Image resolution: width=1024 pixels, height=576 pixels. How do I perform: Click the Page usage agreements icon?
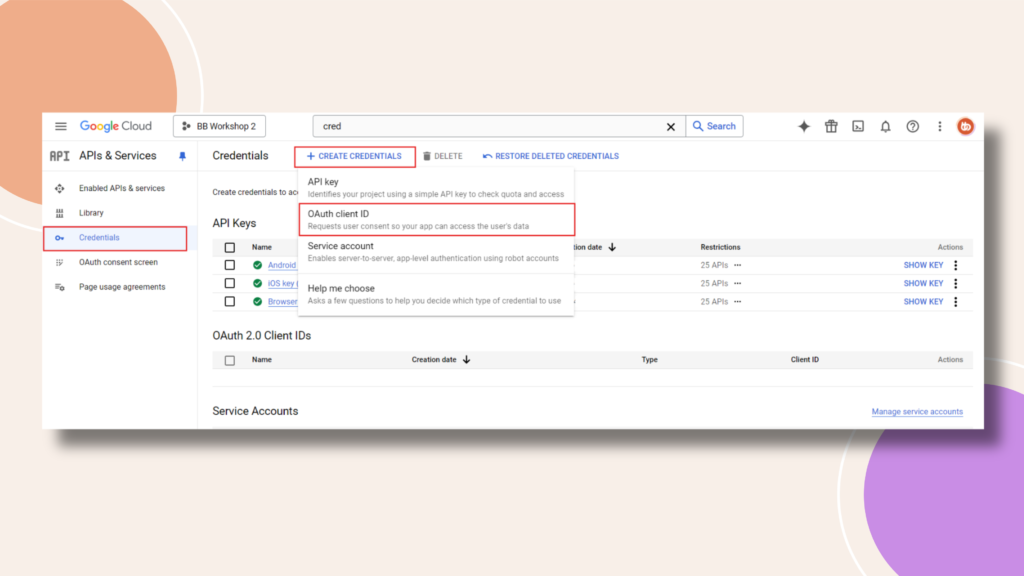point(59,287)
